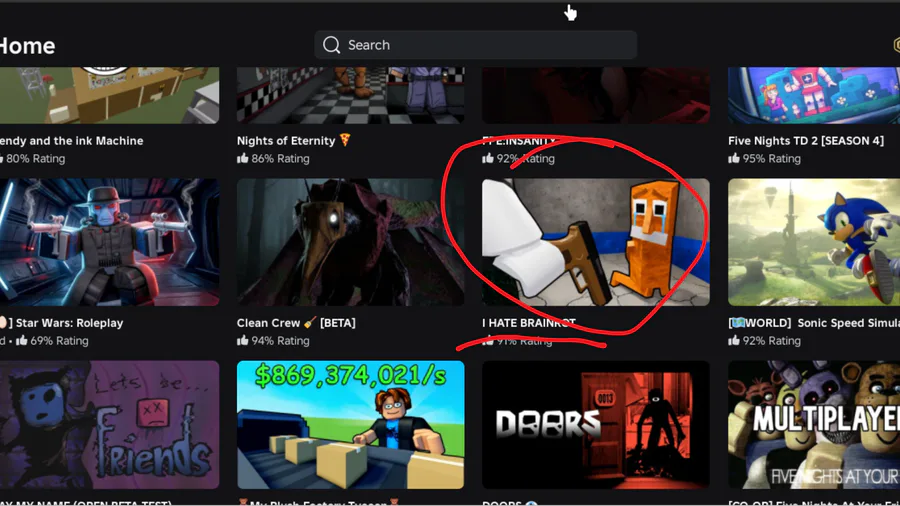Open the DOORS game thumbnail
The width and height of the screenshot is (900, 506).
pos(596,425)
